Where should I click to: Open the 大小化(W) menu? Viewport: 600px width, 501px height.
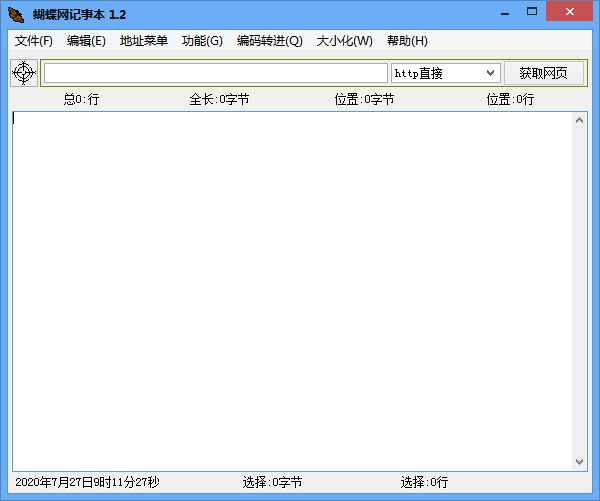[344, 41]
